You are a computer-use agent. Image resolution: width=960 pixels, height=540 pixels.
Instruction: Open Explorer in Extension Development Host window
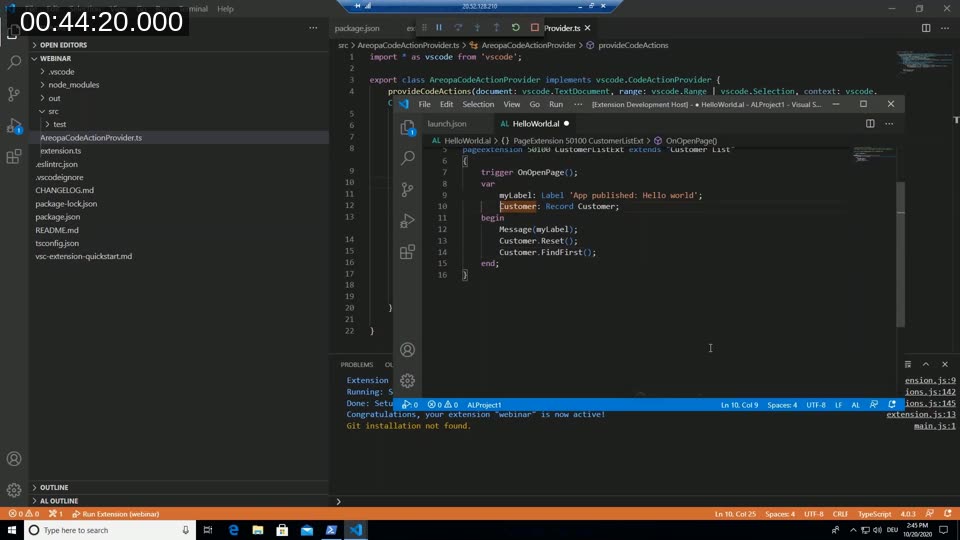[408, 127]
